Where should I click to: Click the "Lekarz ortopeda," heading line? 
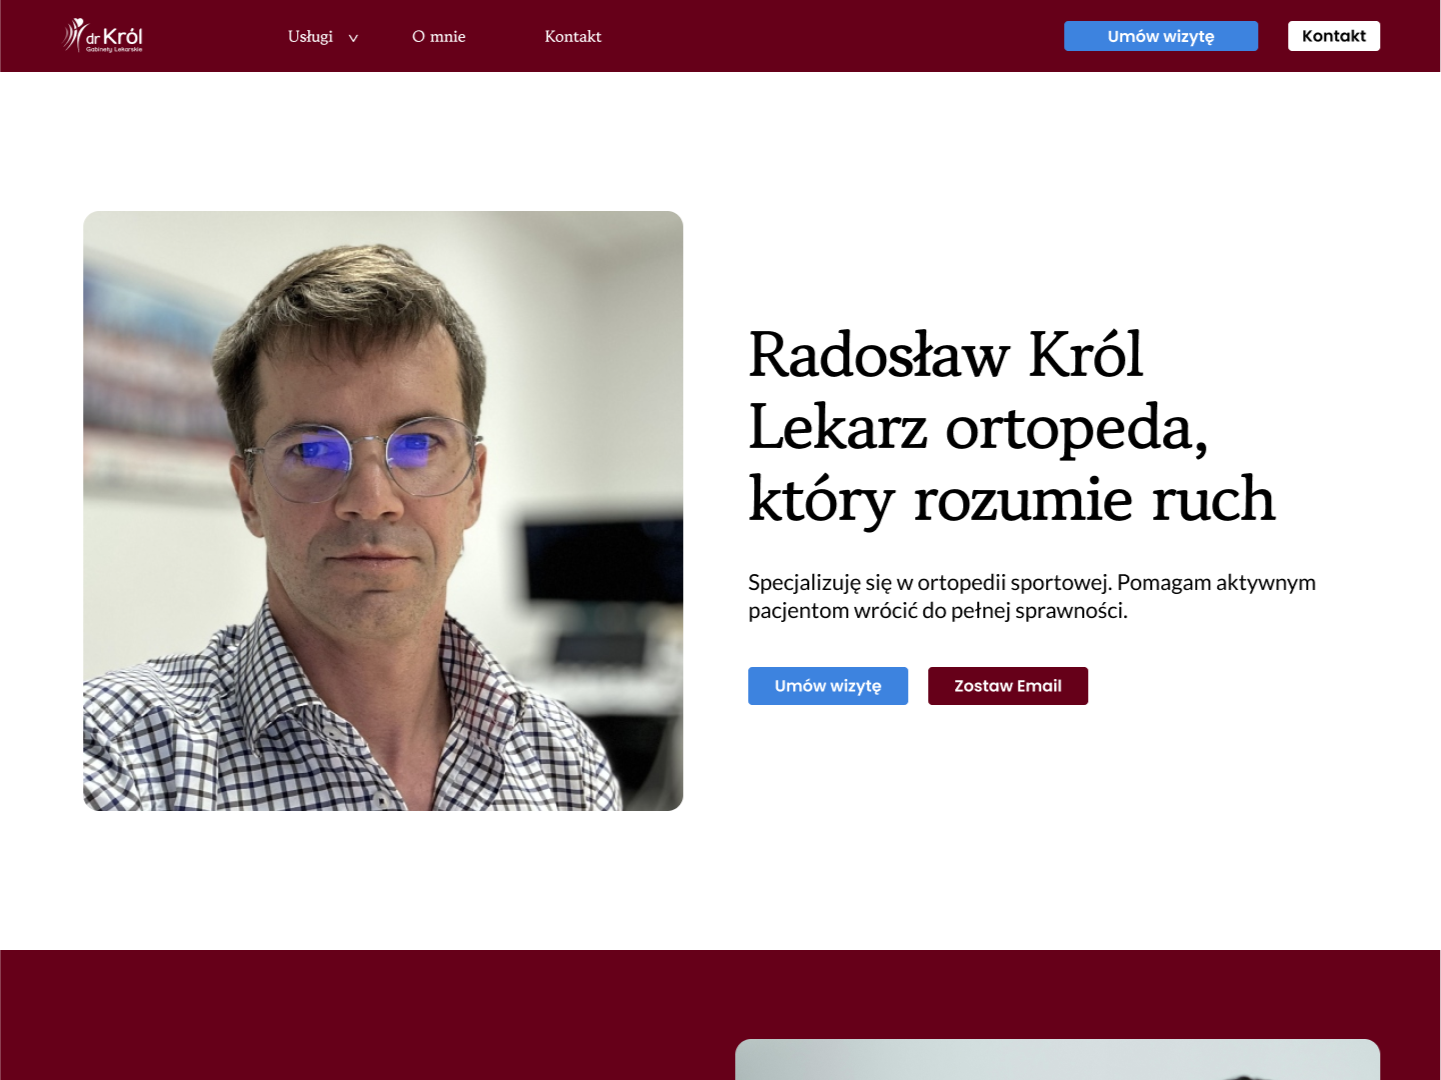point(977,427)
